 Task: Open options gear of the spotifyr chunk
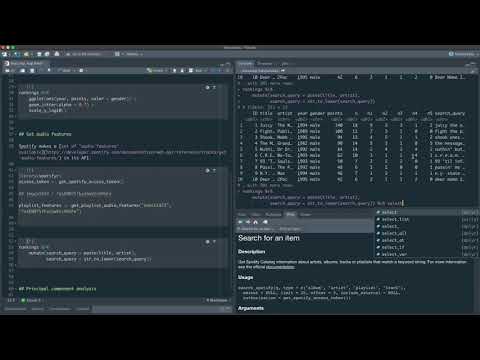coord(207,171)
